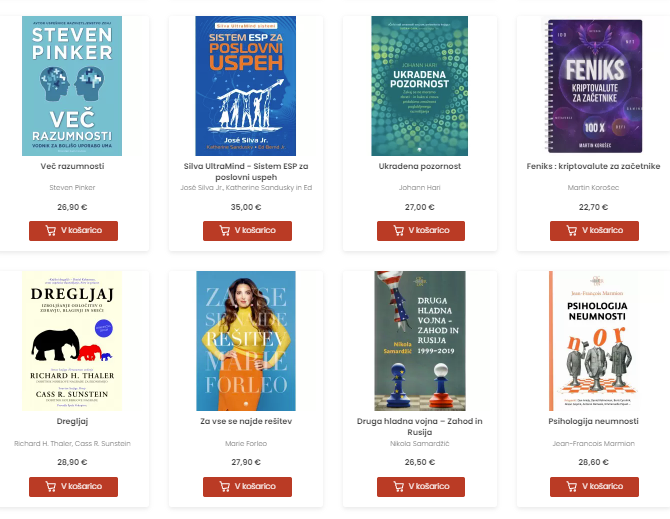View the Dregljaj elephant book cover
This screenshot has width=670, height=519.
72,341
